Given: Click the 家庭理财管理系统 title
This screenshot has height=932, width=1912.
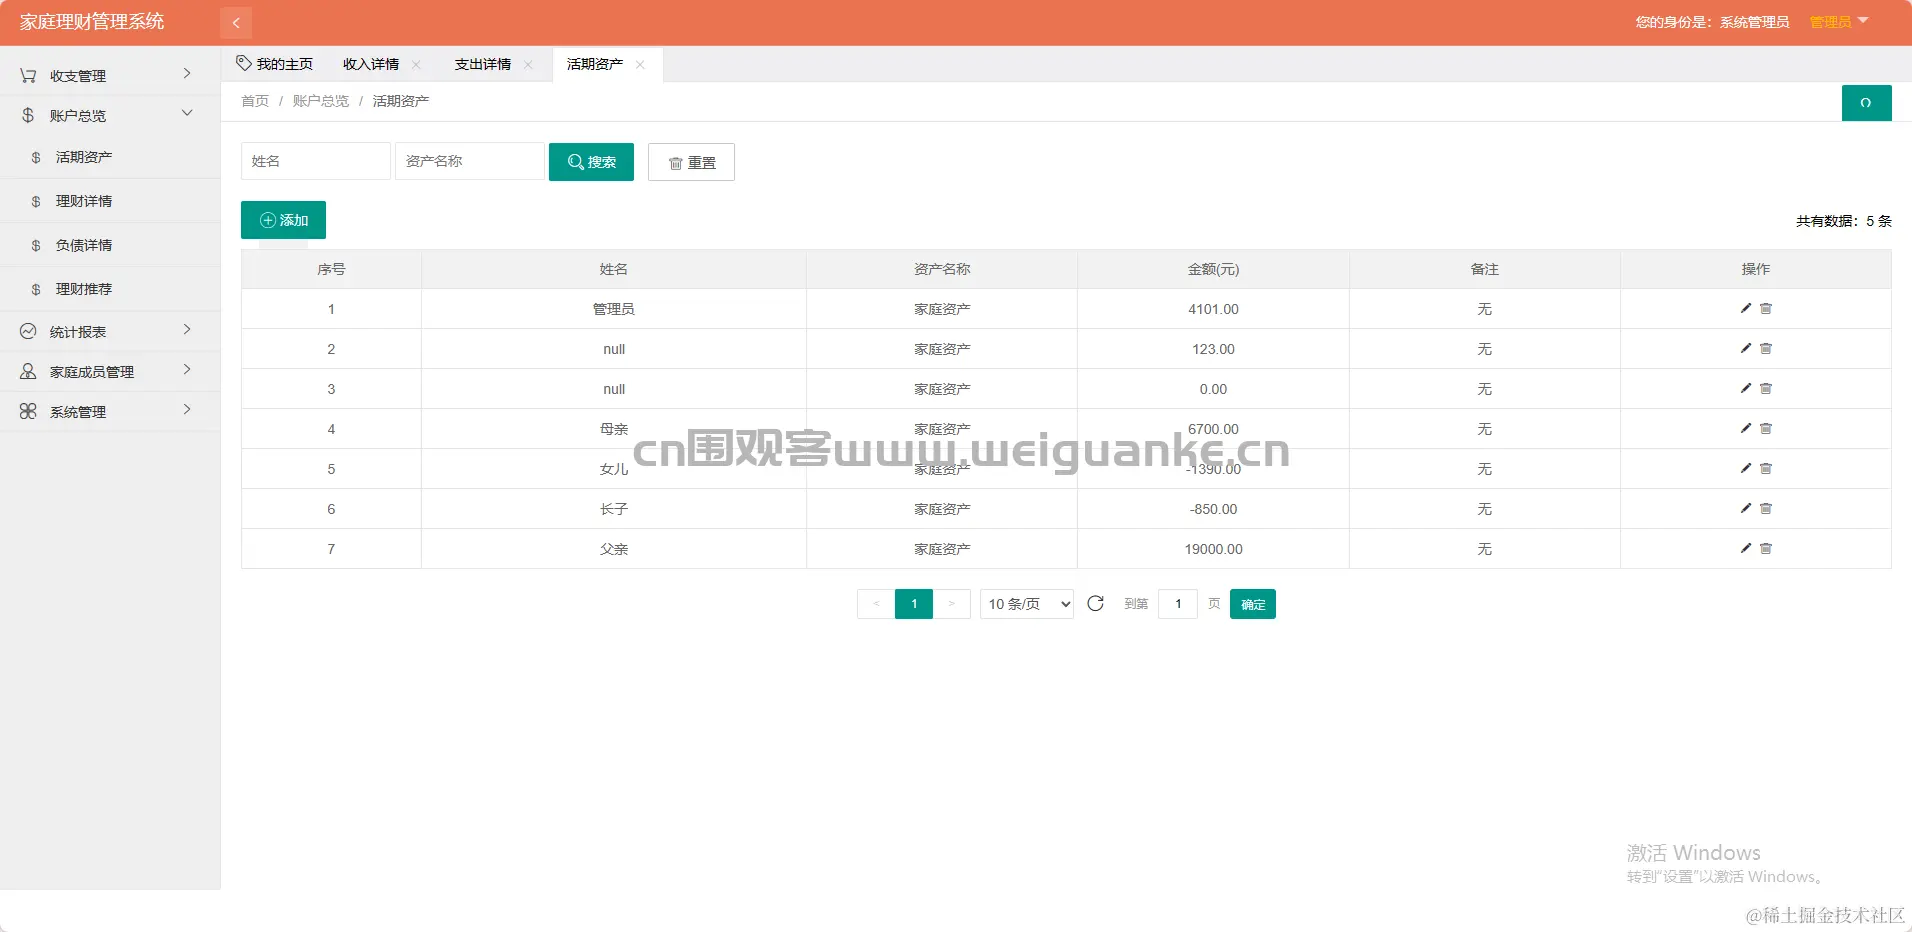Looking at the screenshot, I should point(92,21).
